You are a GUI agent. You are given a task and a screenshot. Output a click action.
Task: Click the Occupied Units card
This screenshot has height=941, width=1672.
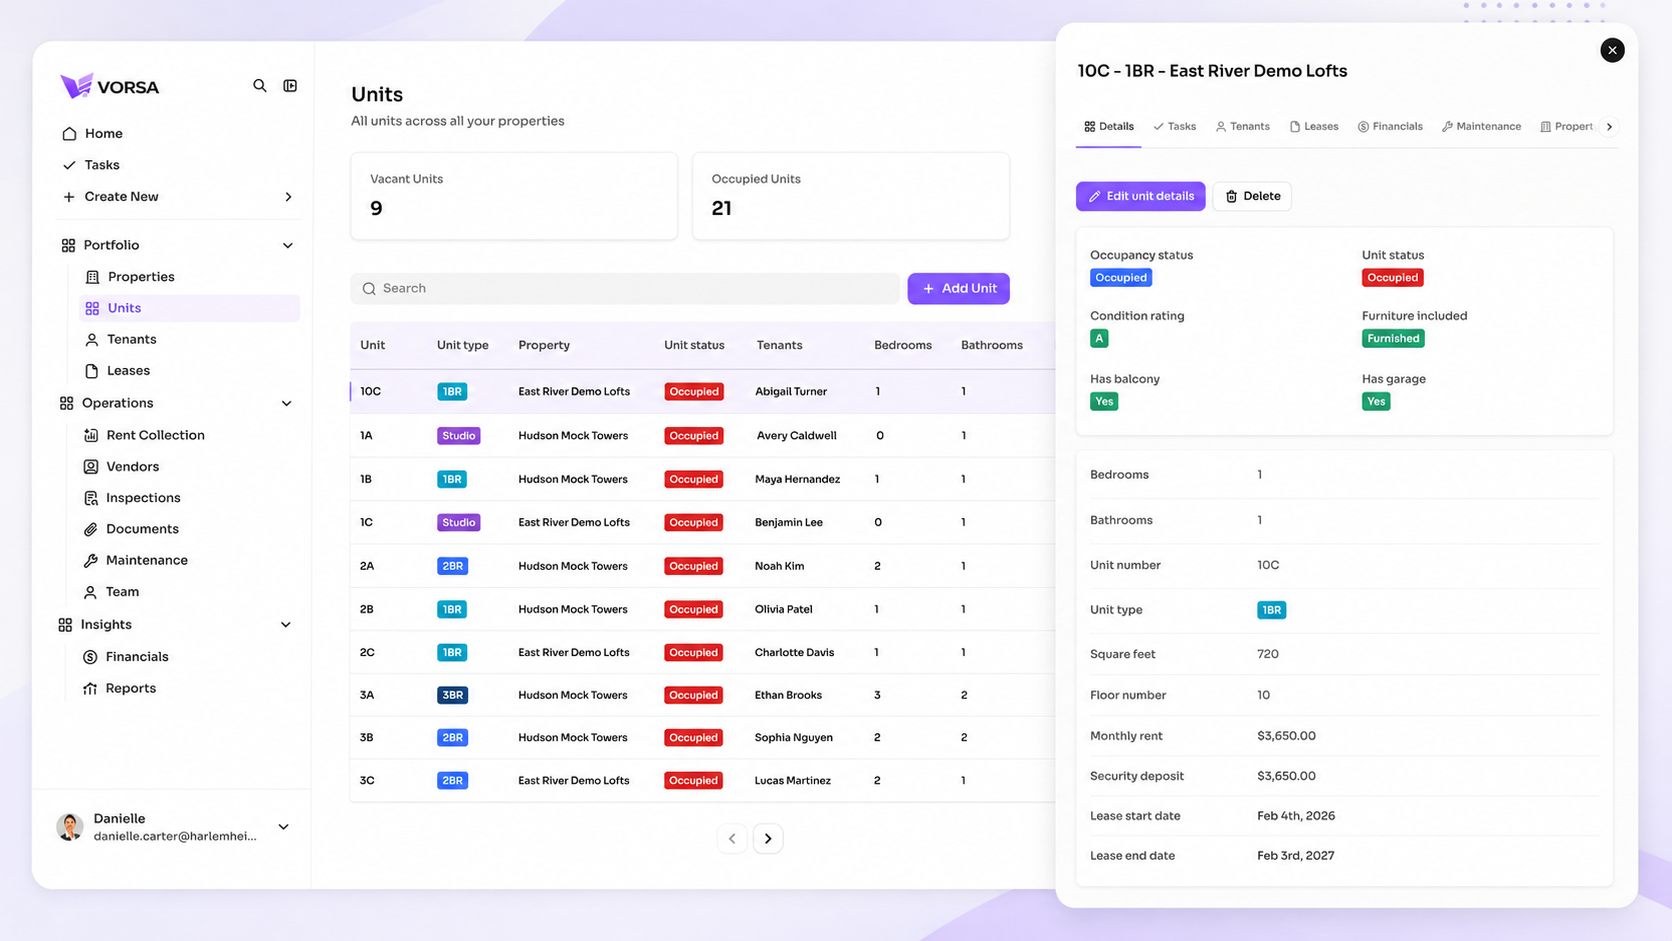click(x=851, y=196)
